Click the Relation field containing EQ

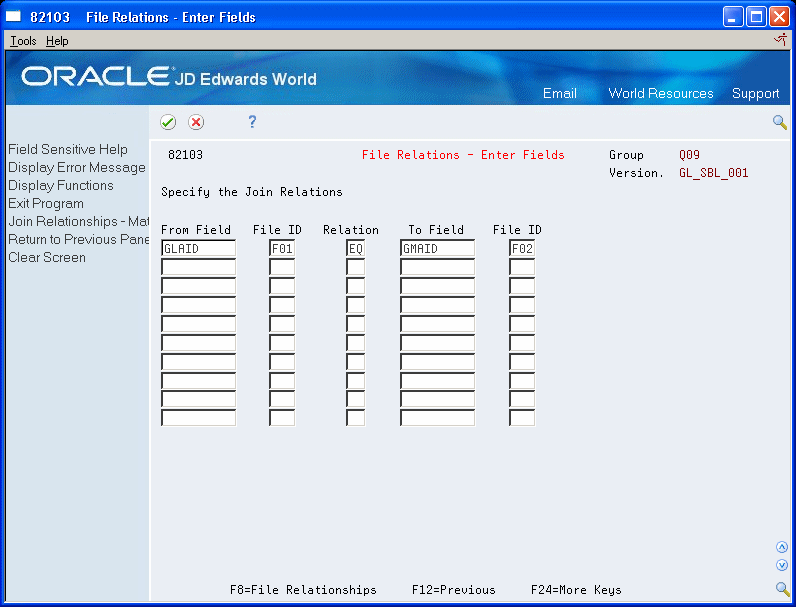pyautogui.click(x=356, y=249)
